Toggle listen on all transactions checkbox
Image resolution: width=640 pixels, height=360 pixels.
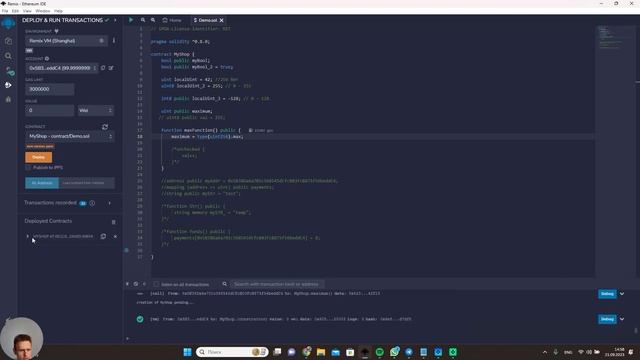[156, 284]
